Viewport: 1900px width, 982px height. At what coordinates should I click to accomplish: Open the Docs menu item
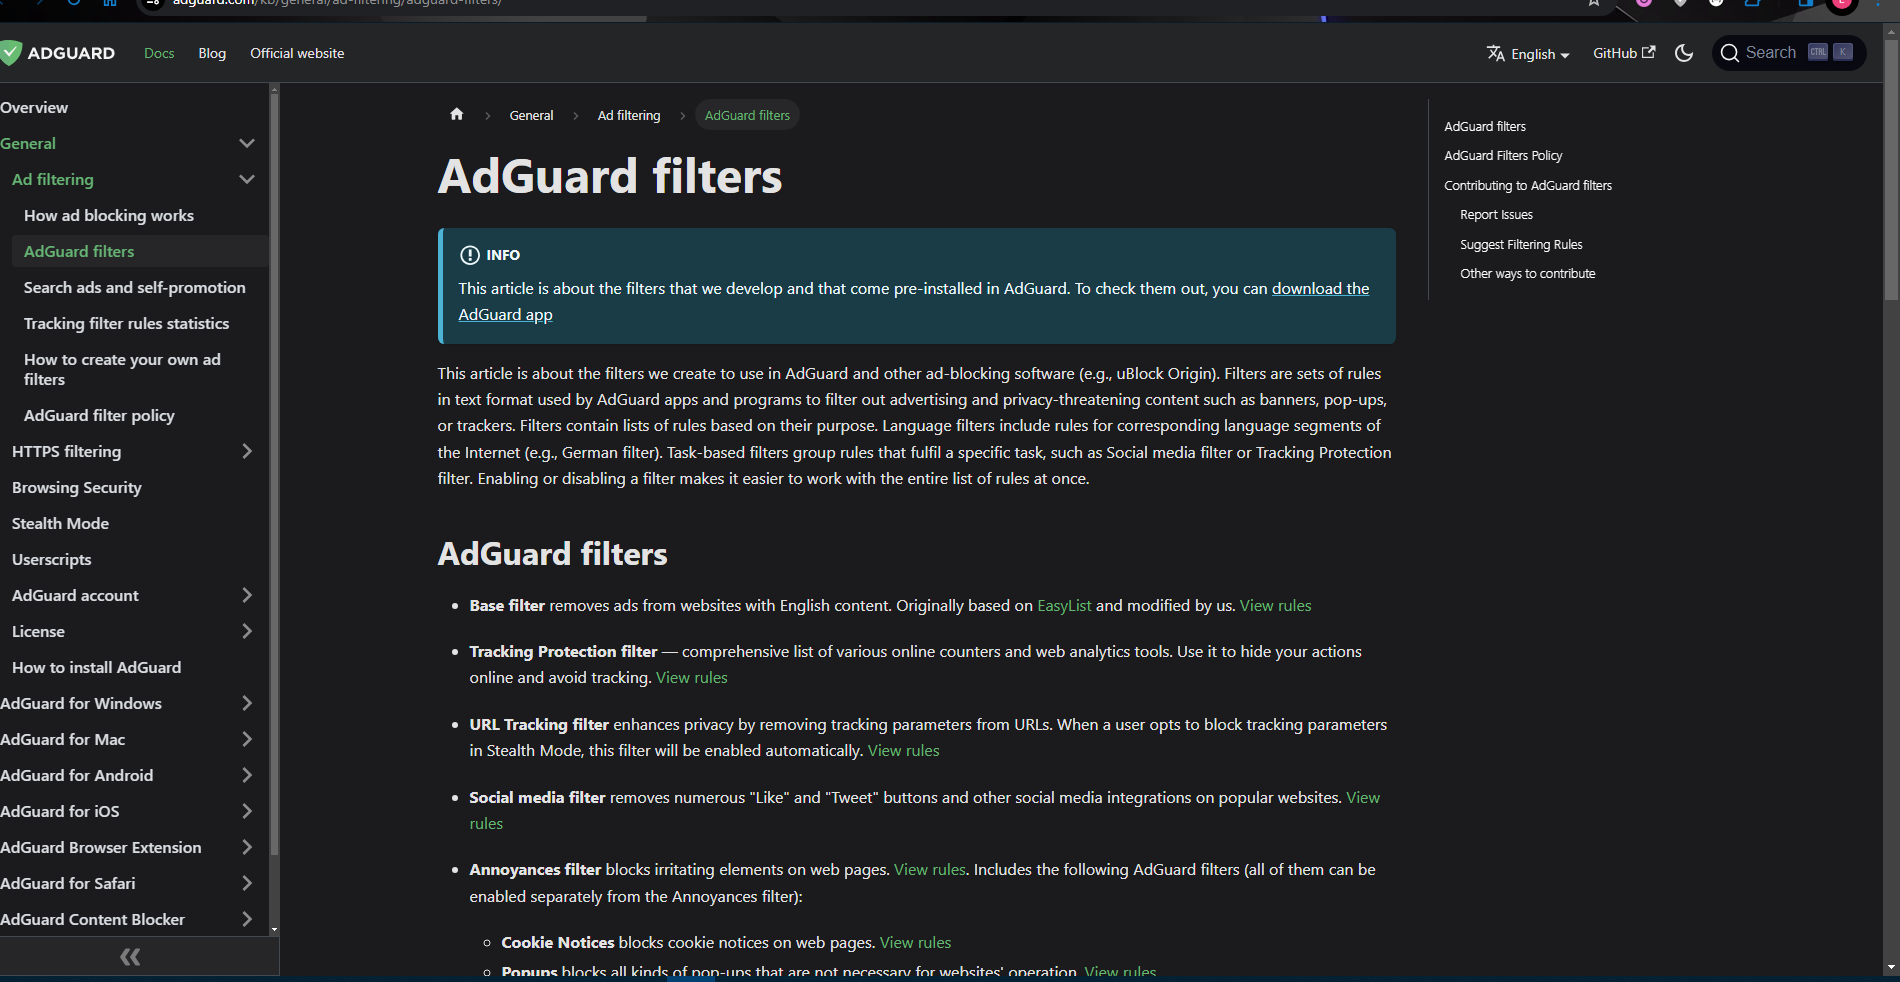(x=158, y=53)
